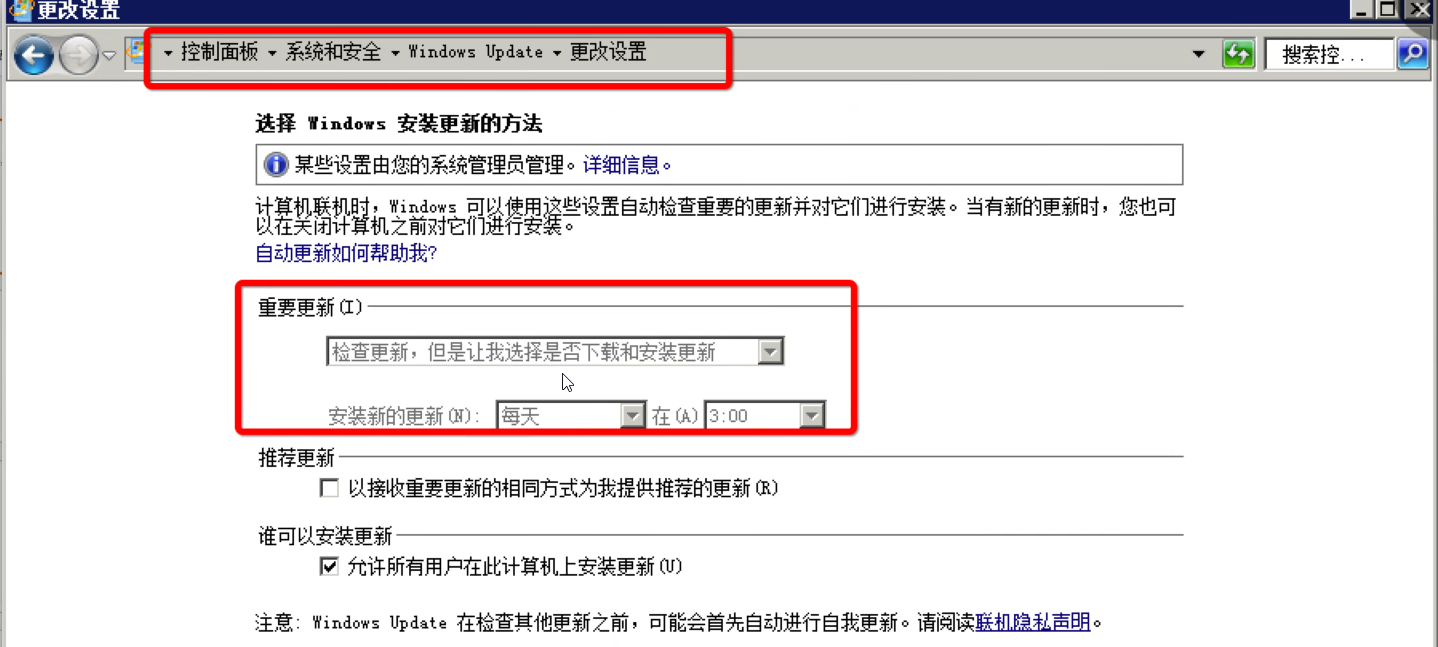Uncheck 允许所有用户在此计算机上安装更新 checkbox

tap(329, 567)
